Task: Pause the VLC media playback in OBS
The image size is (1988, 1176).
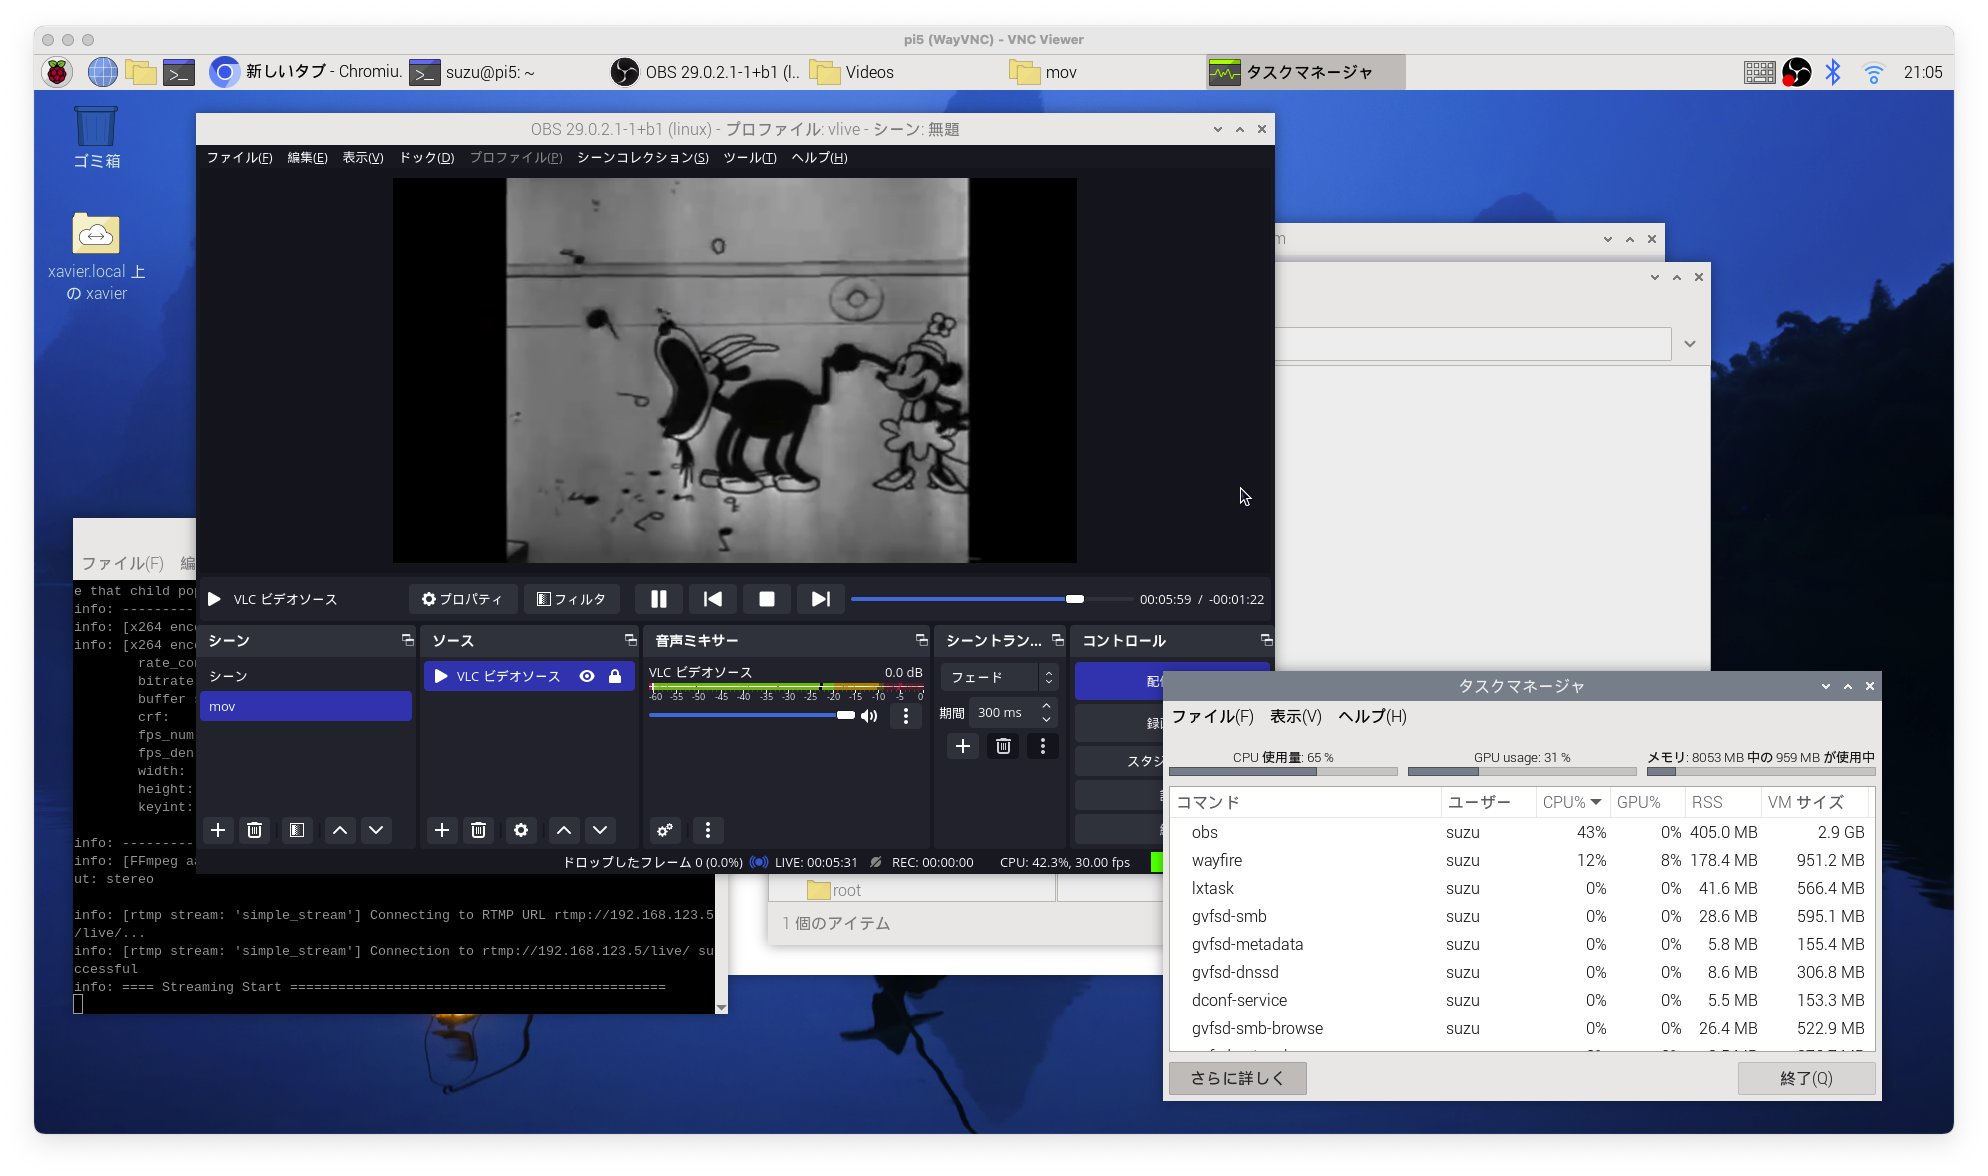Action: 658,599
